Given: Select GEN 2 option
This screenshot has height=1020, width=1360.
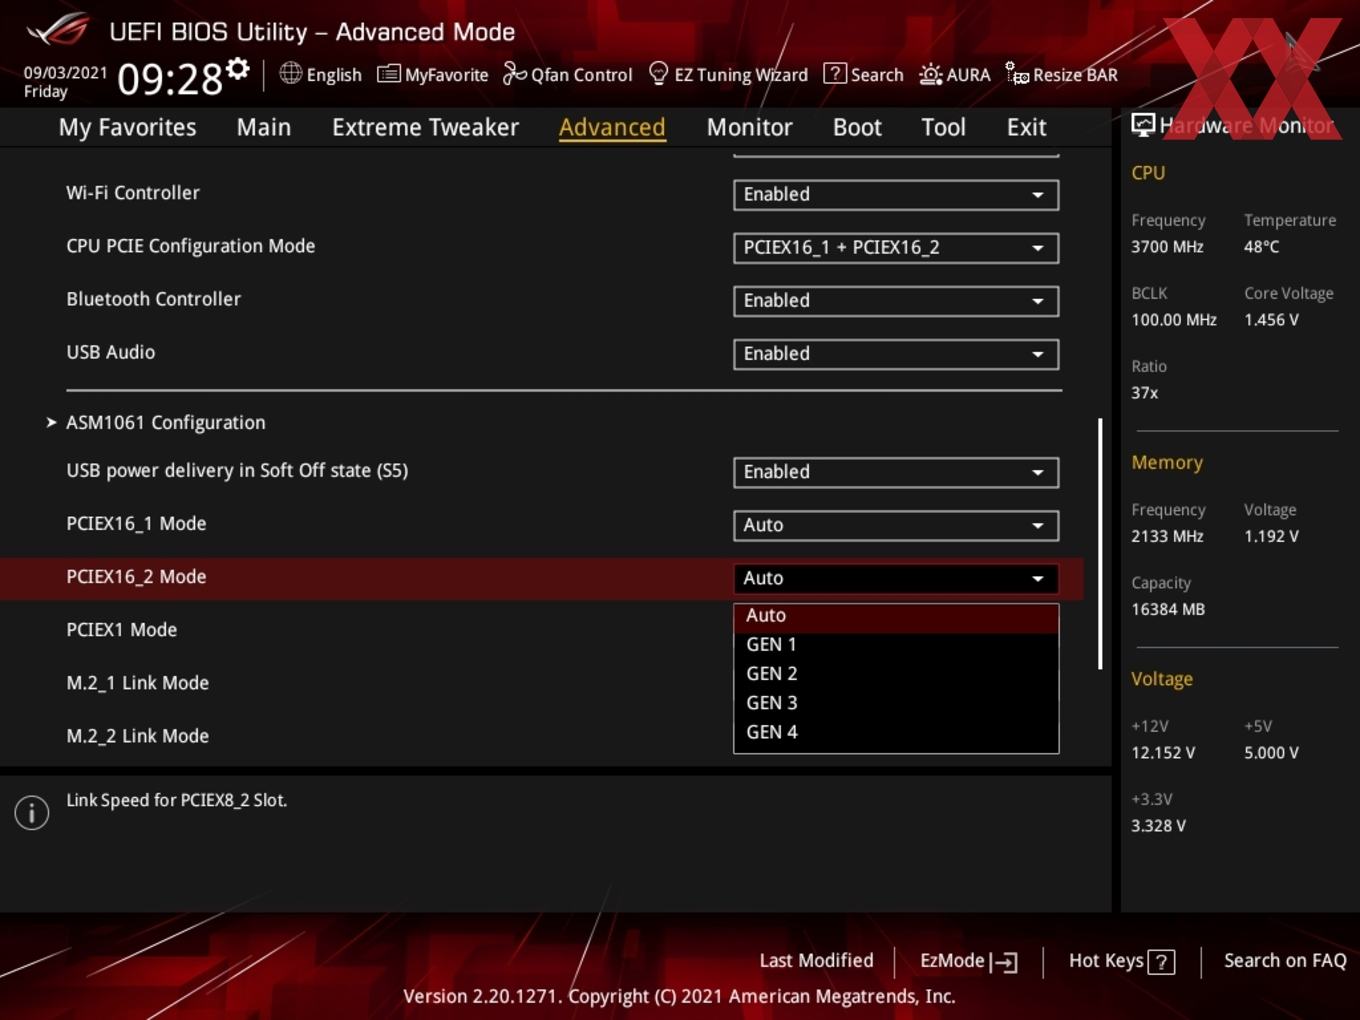Looking at the screenshot, I should point(896,674).
